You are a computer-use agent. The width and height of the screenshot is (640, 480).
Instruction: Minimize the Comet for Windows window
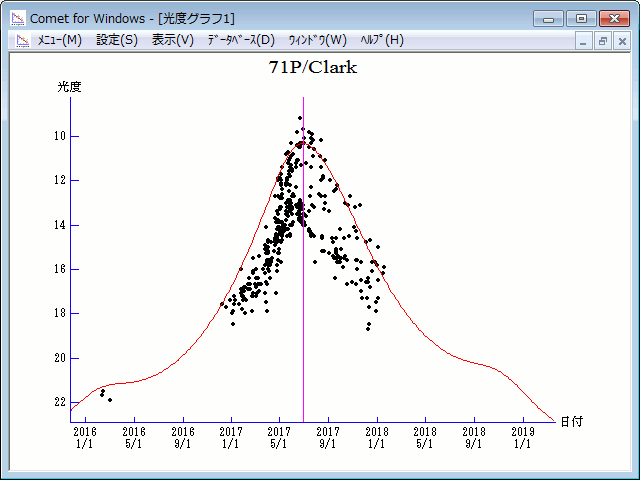pos(547,17)
